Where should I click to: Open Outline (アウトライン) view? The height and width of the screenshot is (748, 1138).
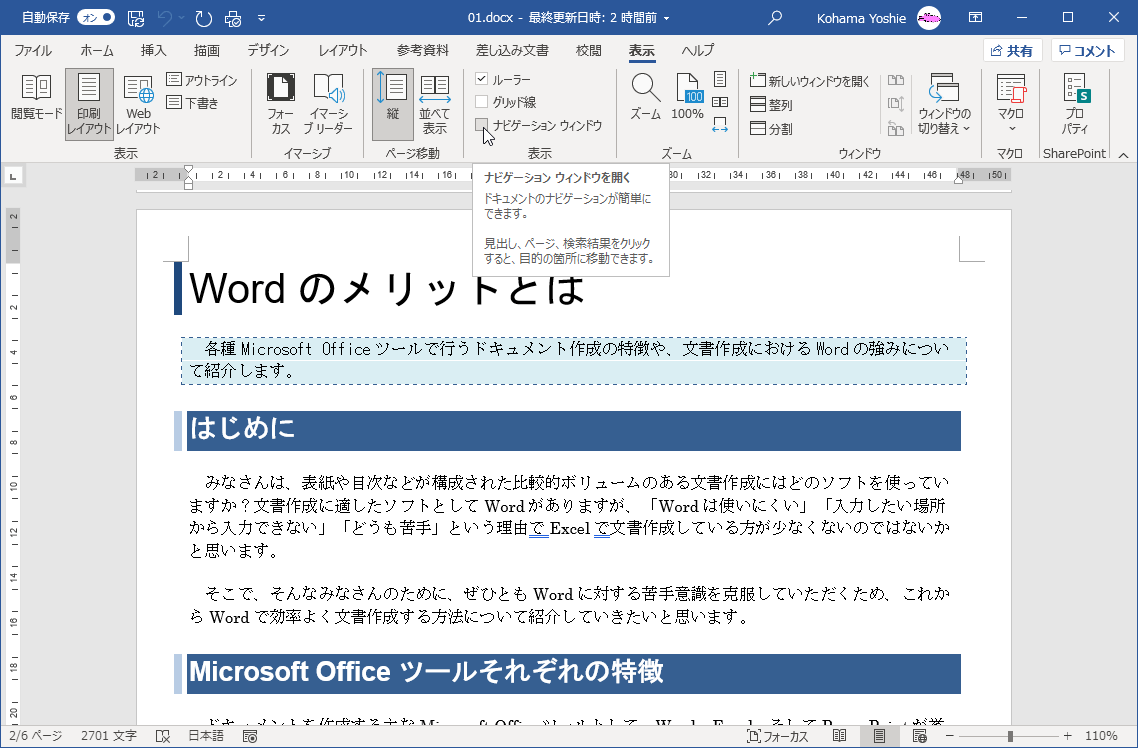[202, 80]
